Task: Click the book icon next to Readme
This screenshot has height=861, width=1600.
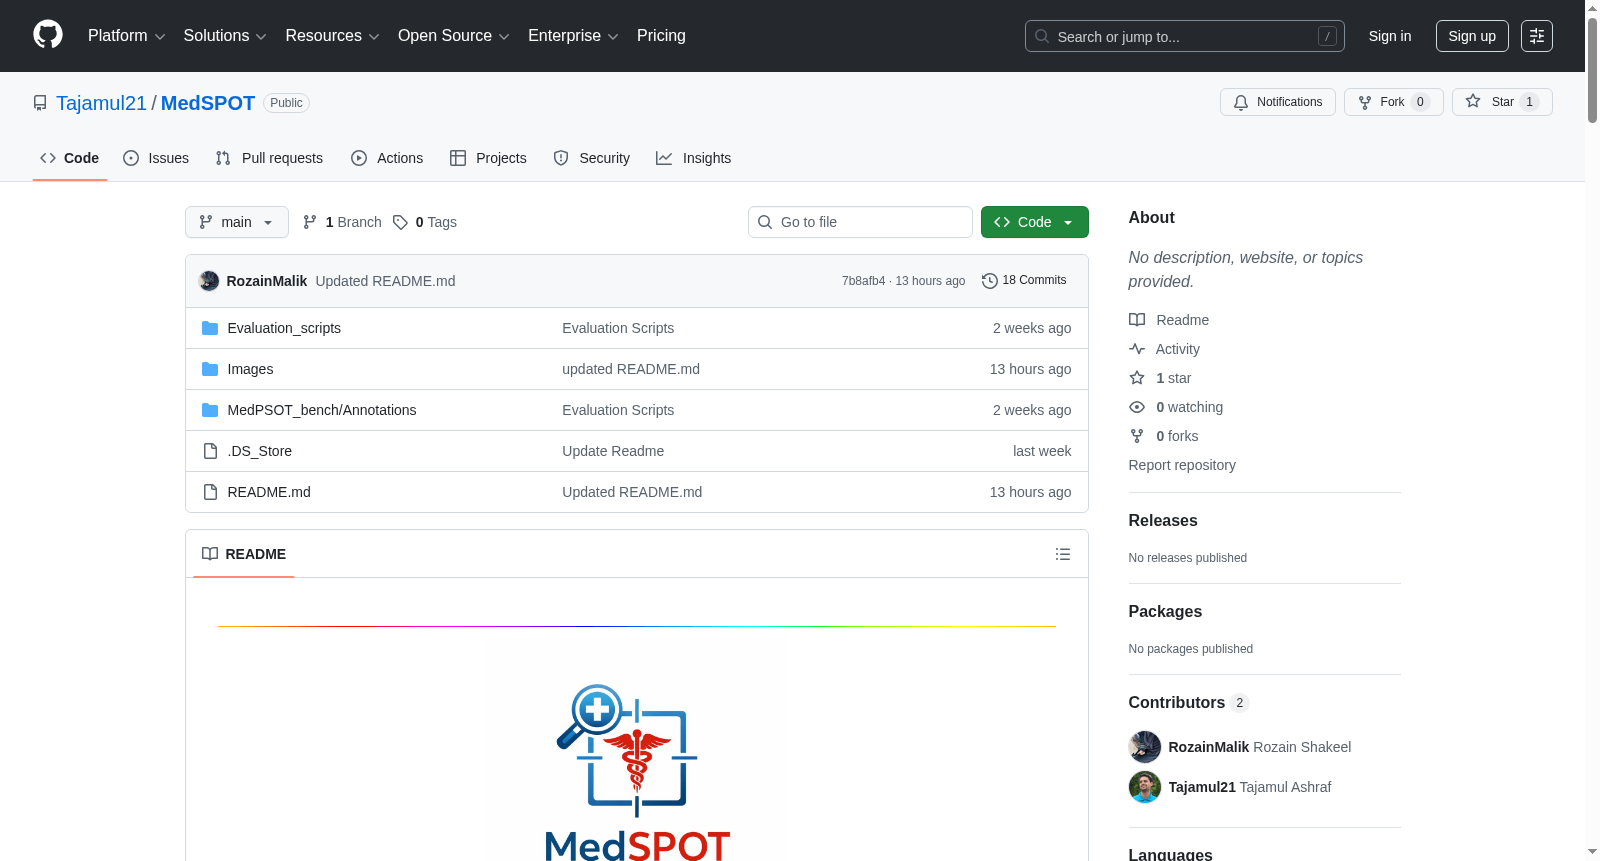Action: click(x=1137, y=320)
